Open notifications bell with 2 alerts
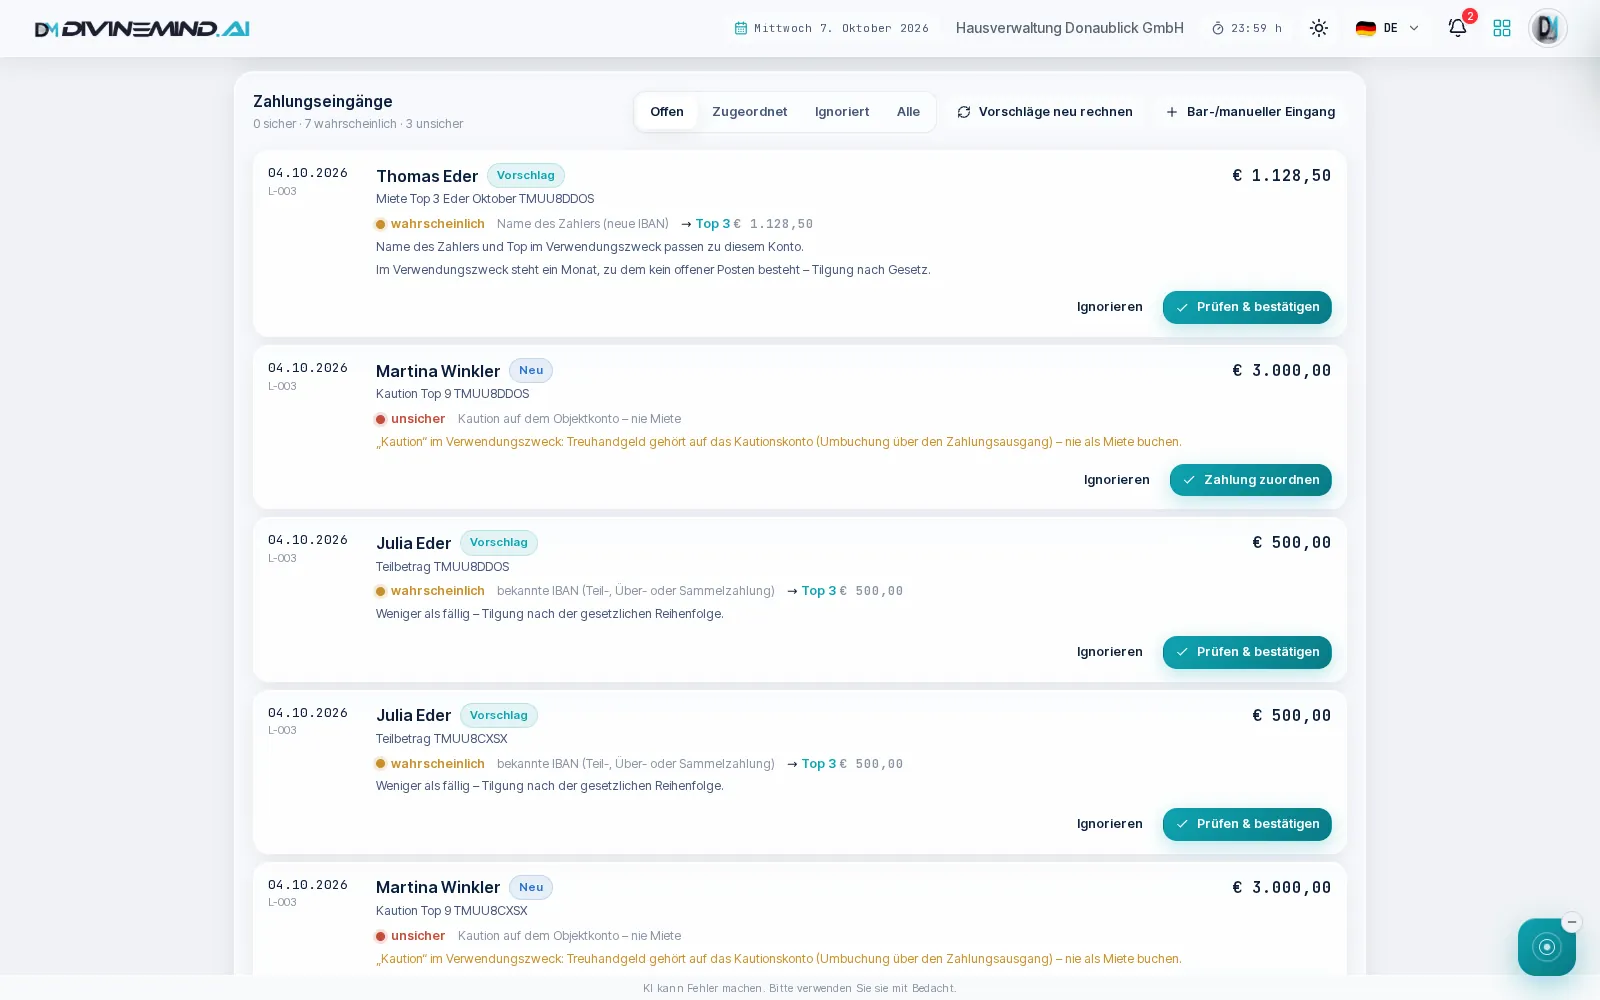1600x1000 pixels. click(x=1458, y=27)
